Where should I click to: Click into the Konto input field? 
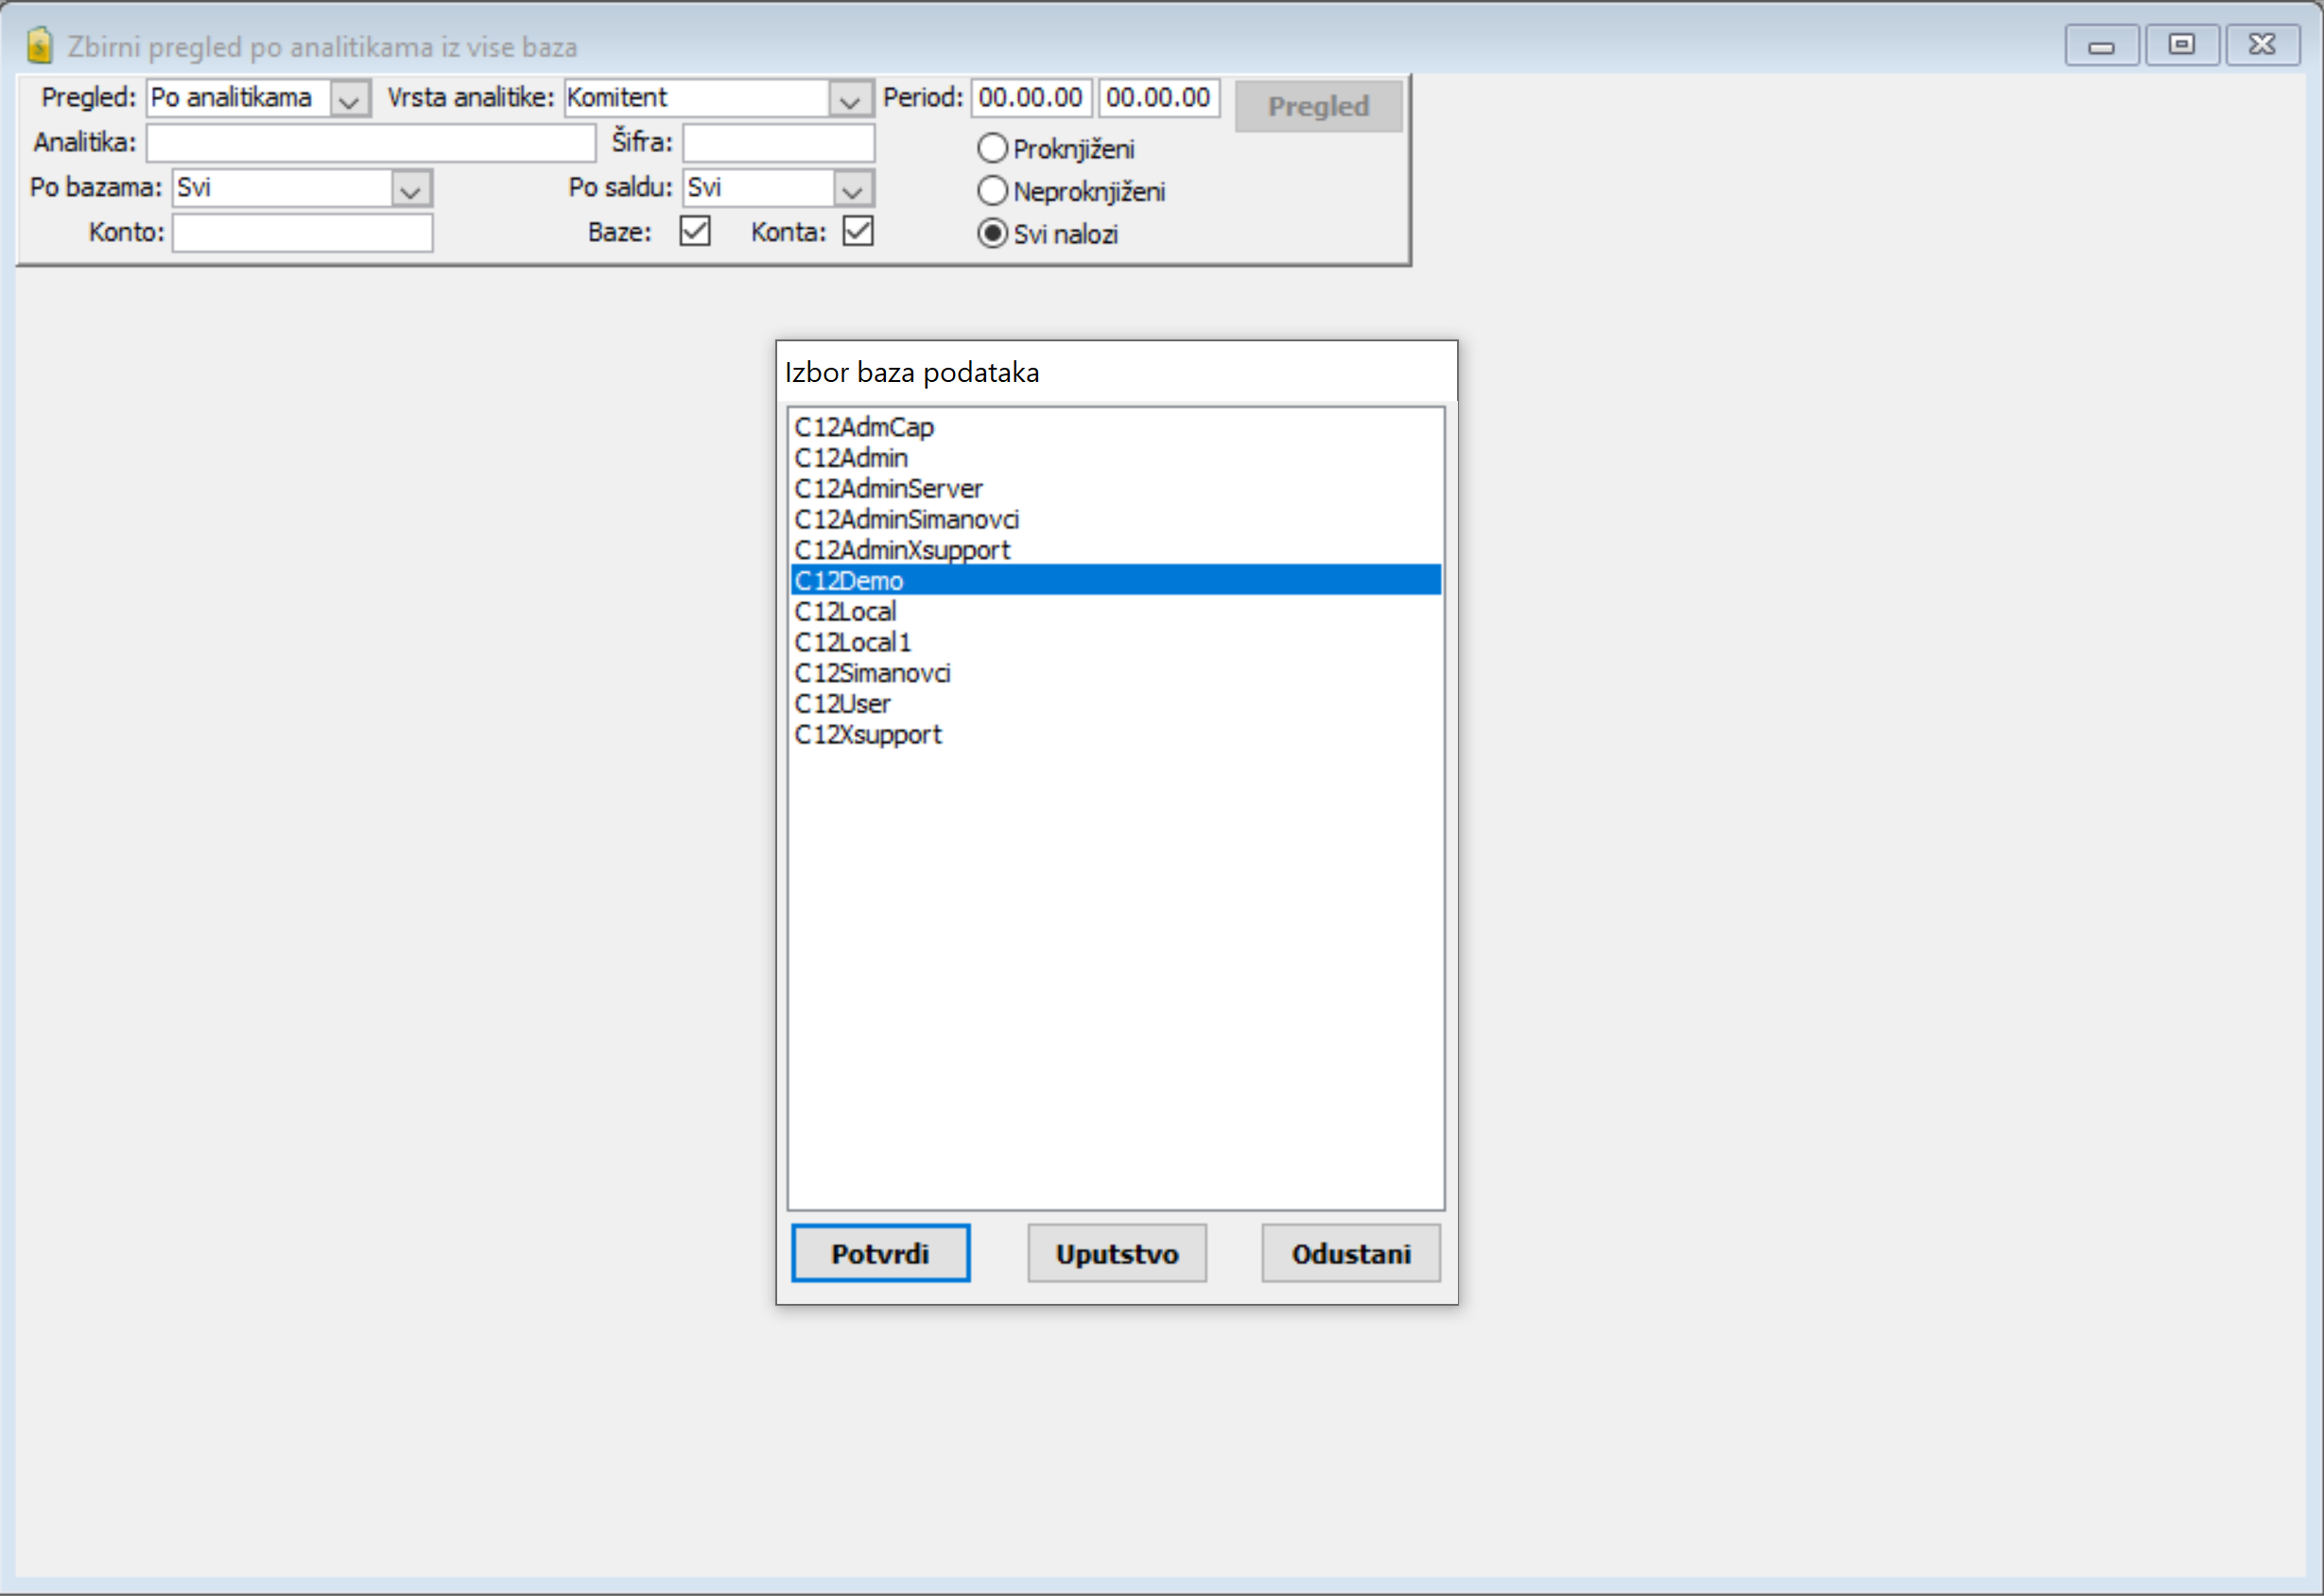[302, 233]
